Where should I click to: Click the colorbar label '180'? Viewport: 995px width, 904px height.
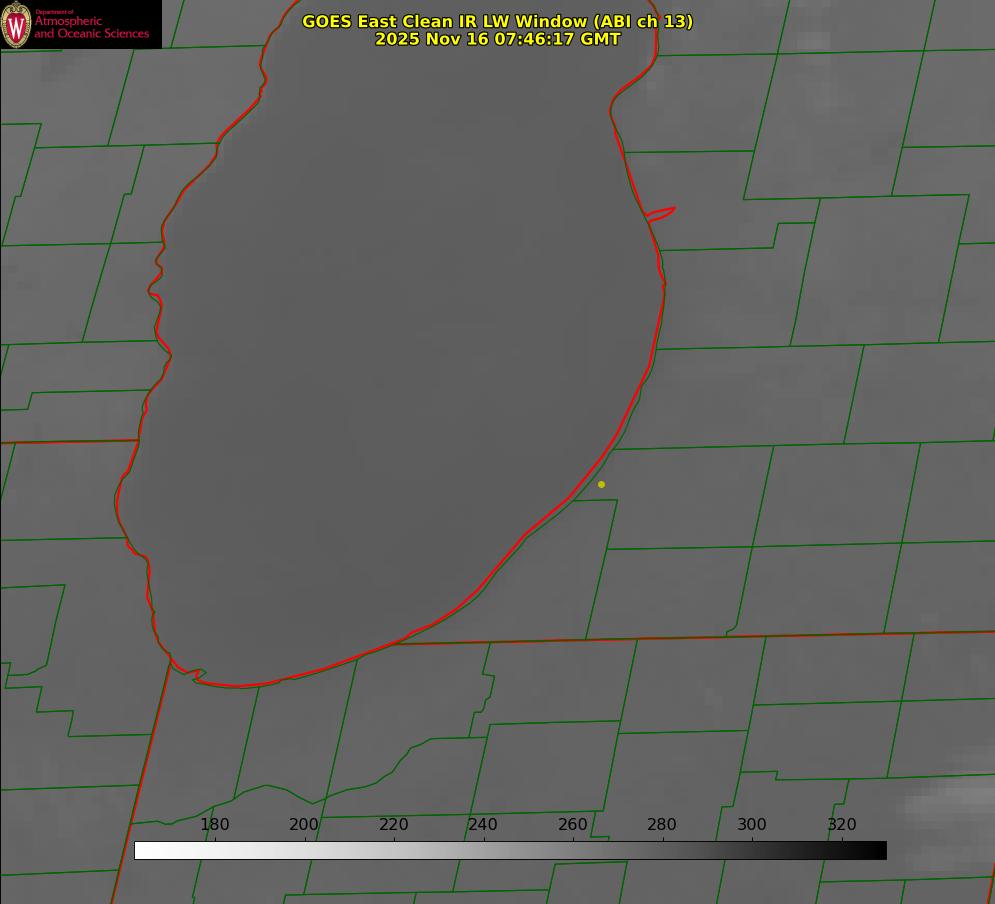[x=214, y=824]
